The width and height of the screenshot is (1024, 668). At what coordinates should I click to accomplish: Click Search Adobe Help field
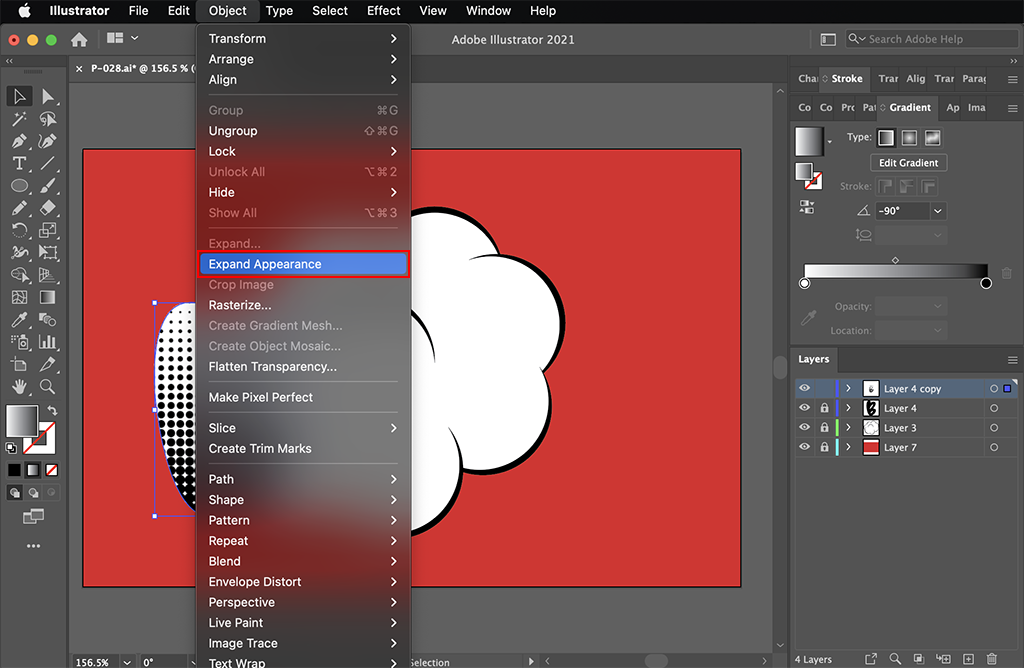[931, 39]
